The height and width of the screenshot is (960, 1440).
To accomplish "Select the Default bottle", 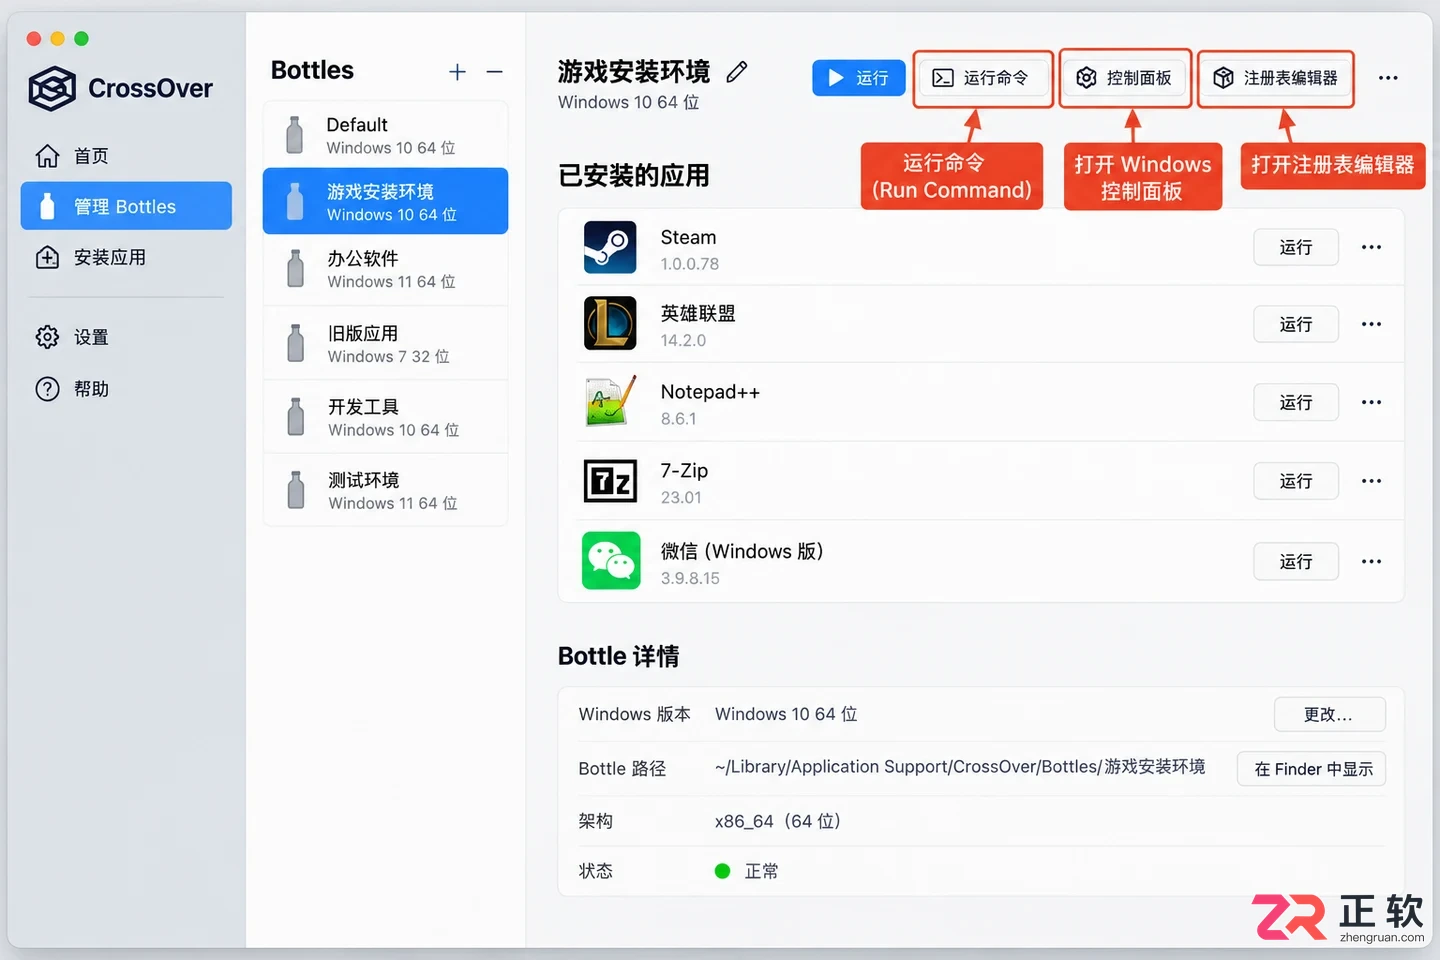I will tap(385, 135).
